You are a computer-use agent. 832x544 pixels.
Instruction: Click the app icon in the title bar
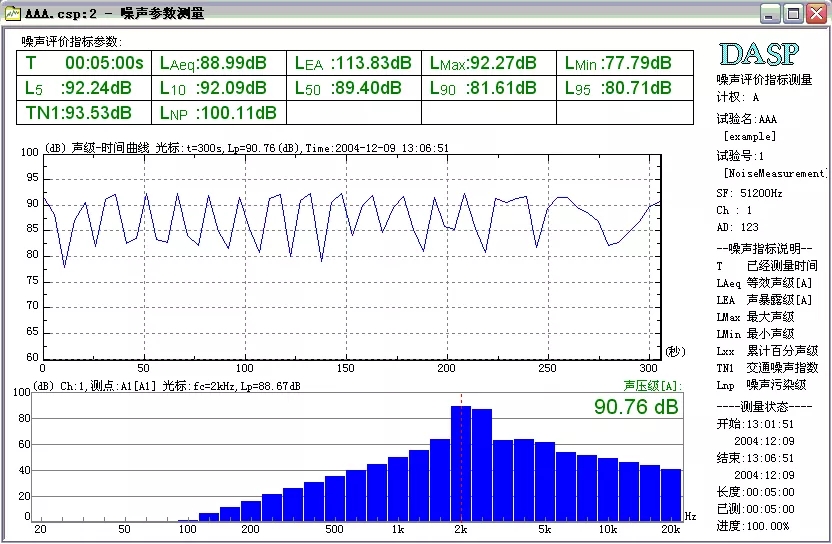pyautogui.click(x=13, y=14)
